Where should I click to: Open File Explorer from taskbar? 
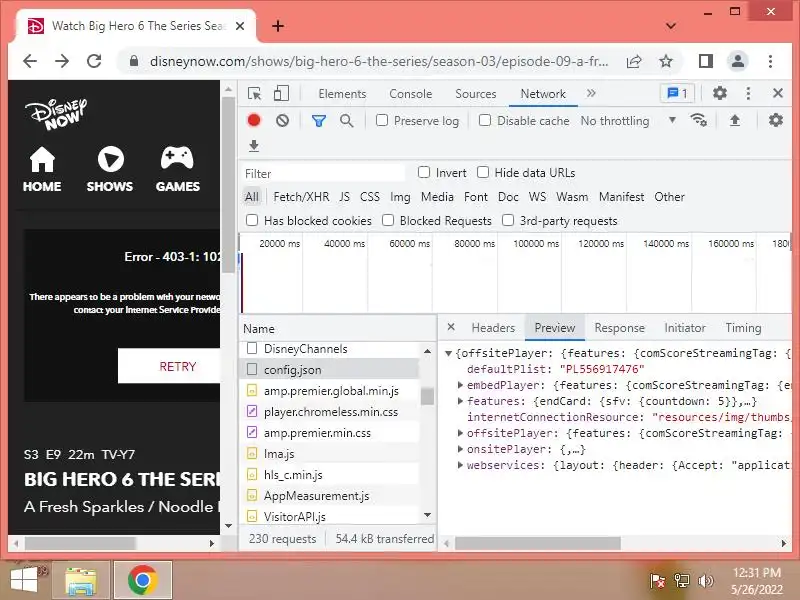tap(81, 580)
